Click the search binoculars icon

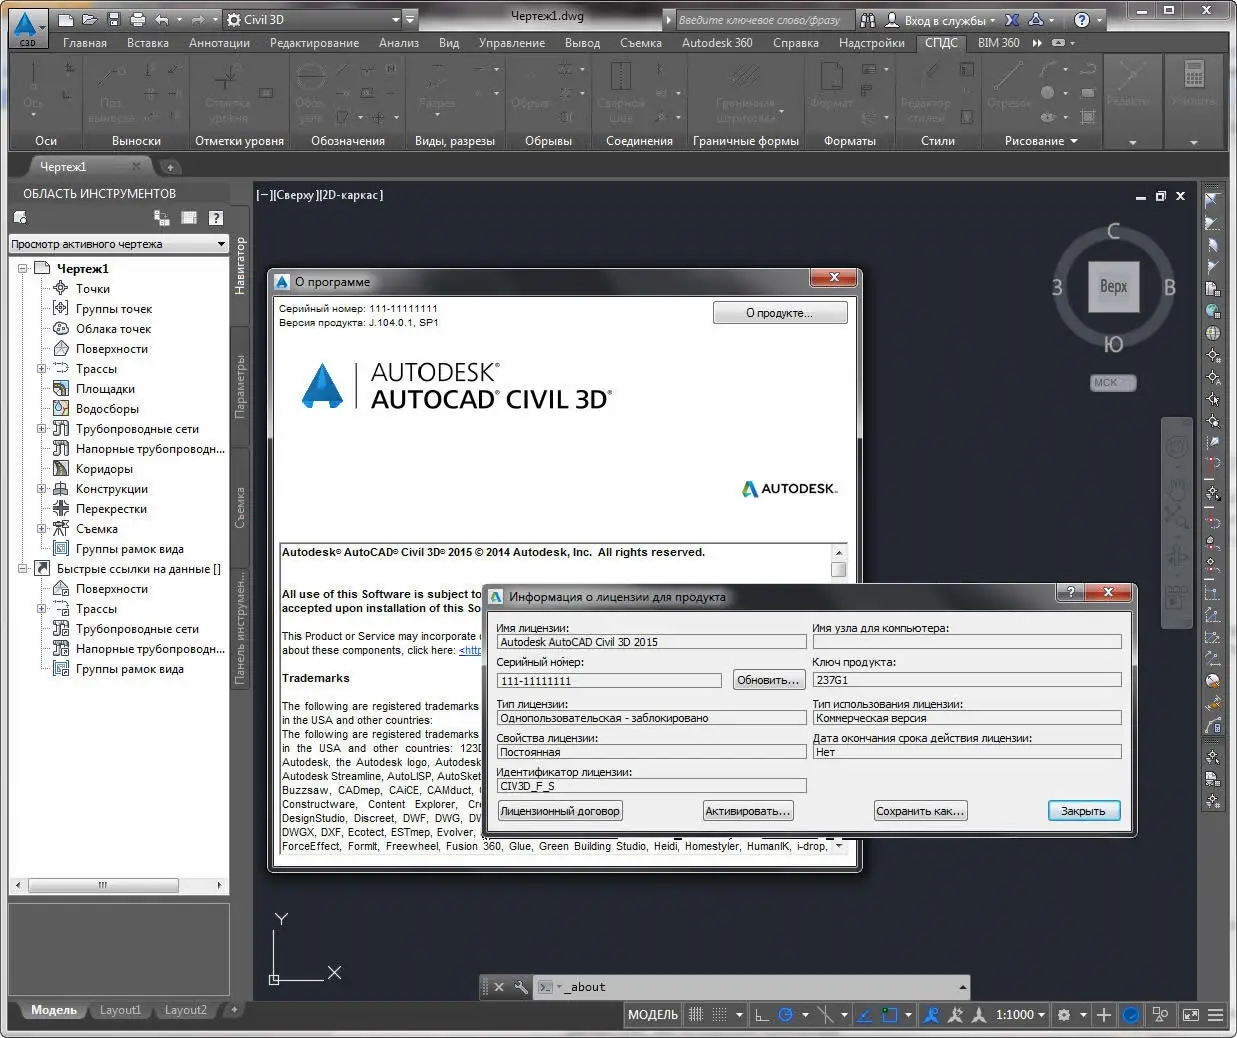coord(867,20)
